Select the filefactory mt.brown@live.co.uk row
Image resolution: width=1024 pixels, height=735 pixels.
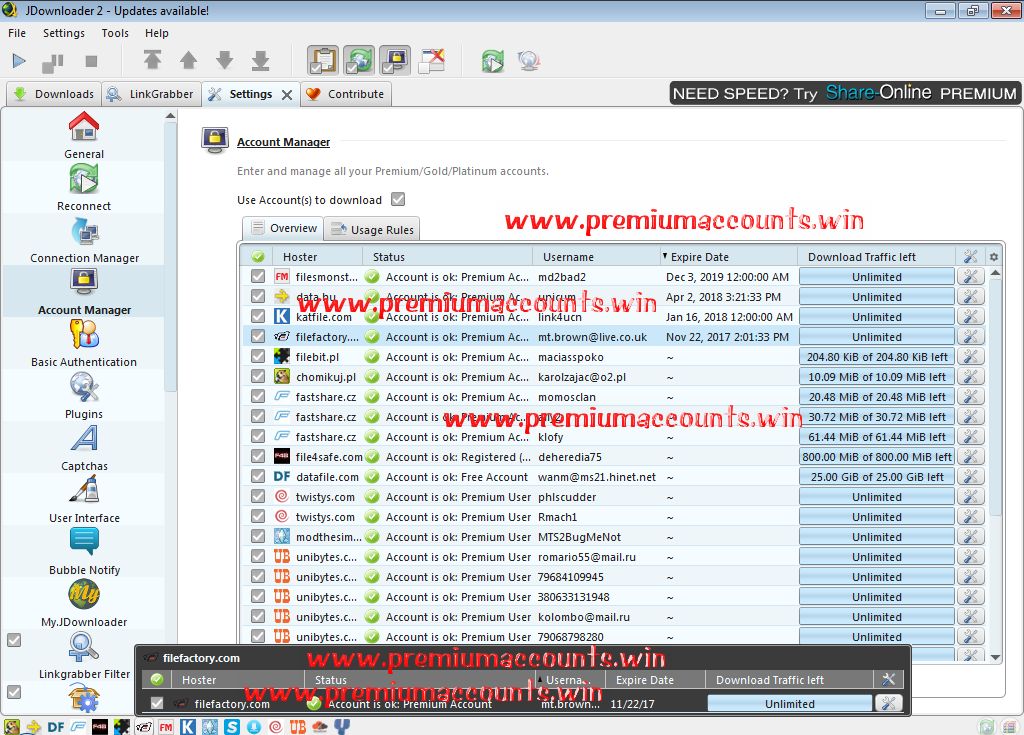[x=613, y=336]
